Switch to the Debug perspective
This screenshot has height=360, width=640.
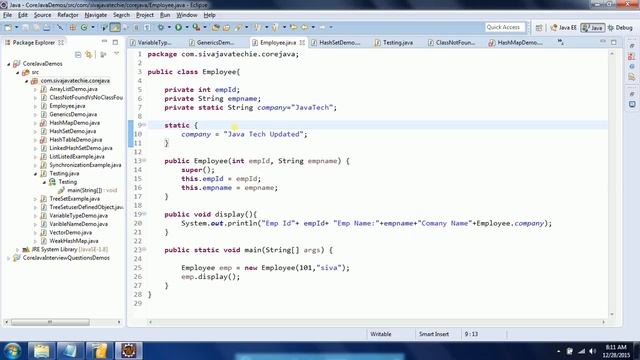tap(620, 28)
